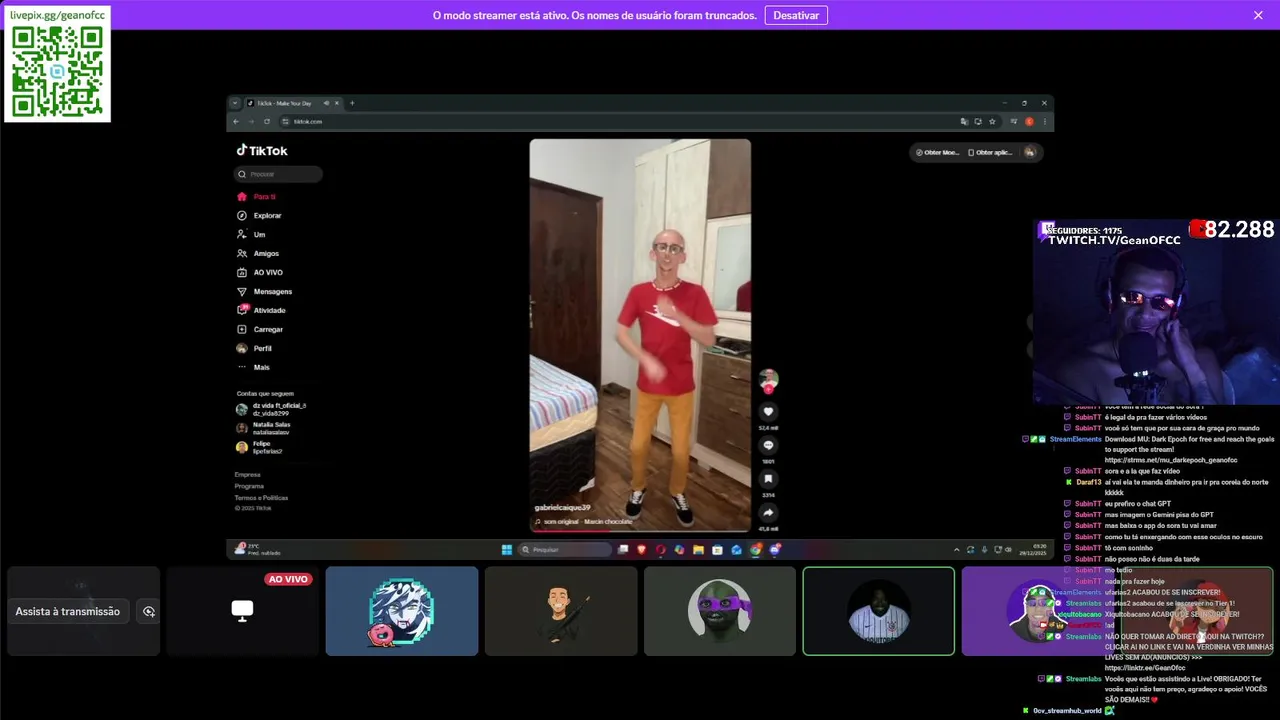Open followed account Natalia Salas
The image size is (1280, 720).
tap(263, 428)
